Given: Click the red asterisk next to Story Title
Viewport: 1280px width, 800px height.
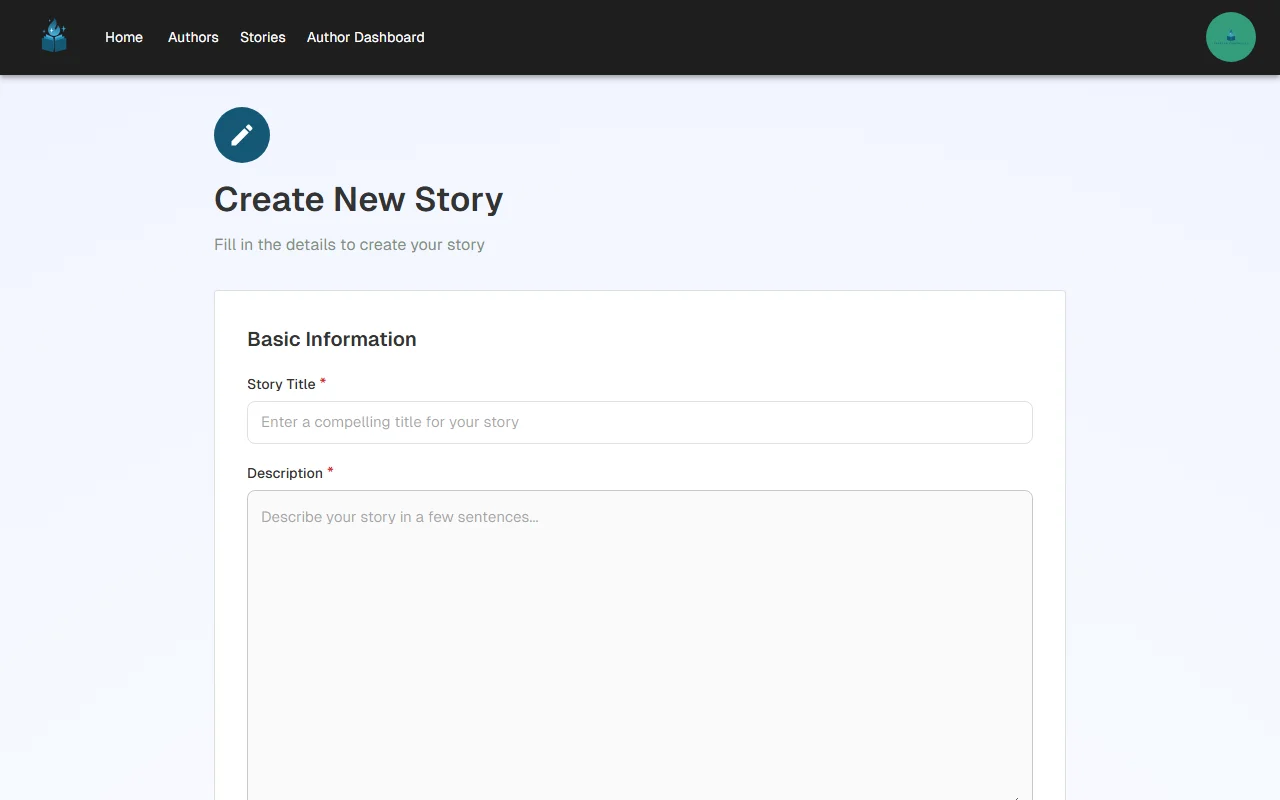Looking at the screenshot, I should (322, 382).
